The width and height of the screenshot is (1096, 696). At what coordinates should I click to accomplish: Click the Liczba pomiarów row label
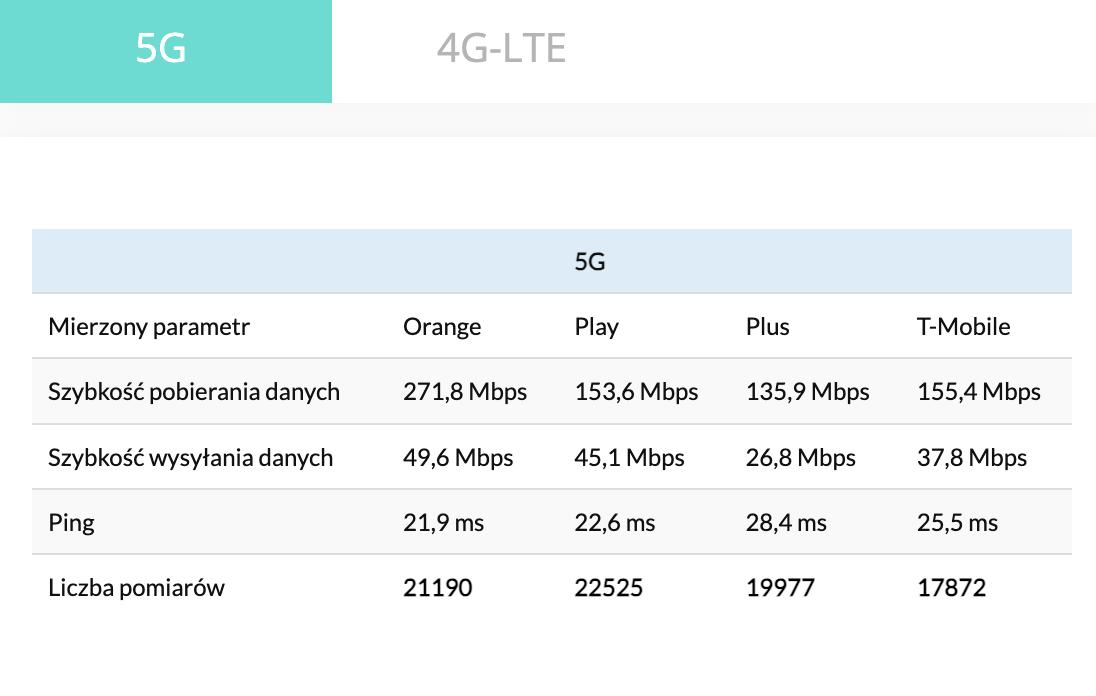click(x=136, y=588)
